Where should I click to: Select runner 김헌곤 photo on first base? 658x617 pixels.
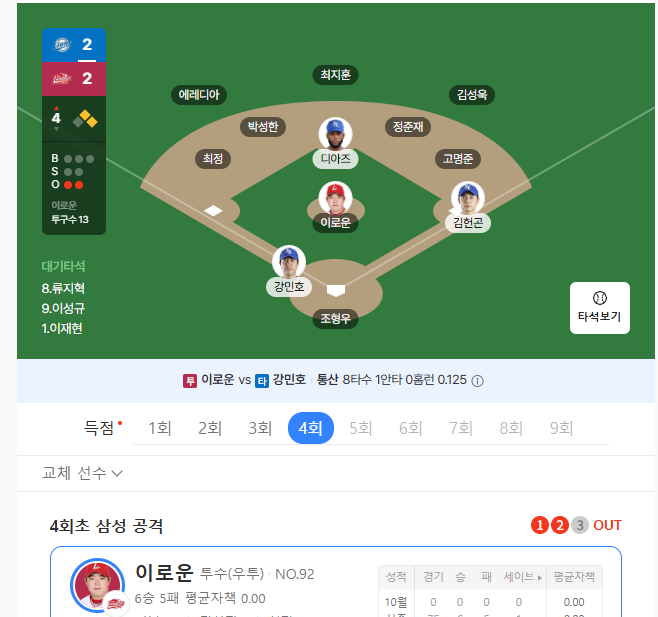467,198
